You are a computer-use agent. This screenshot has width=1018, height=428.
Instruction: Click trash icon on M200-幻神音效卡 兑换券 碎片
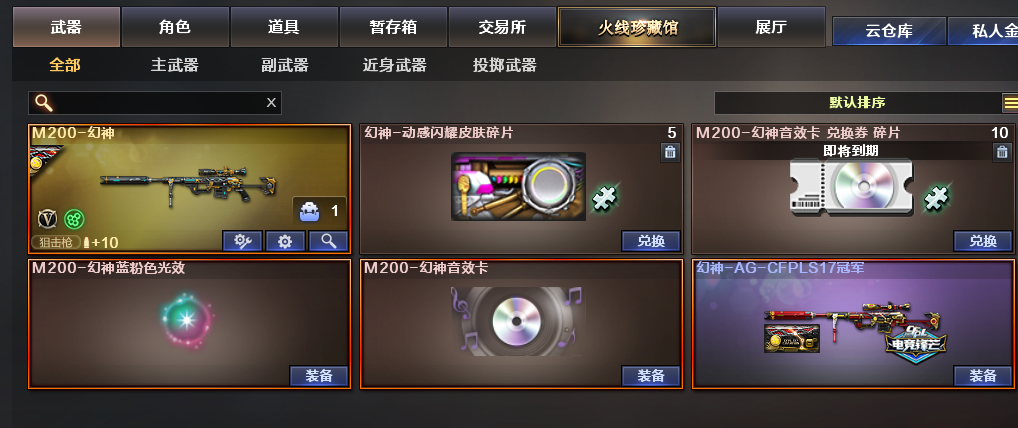click(1002, 153)
